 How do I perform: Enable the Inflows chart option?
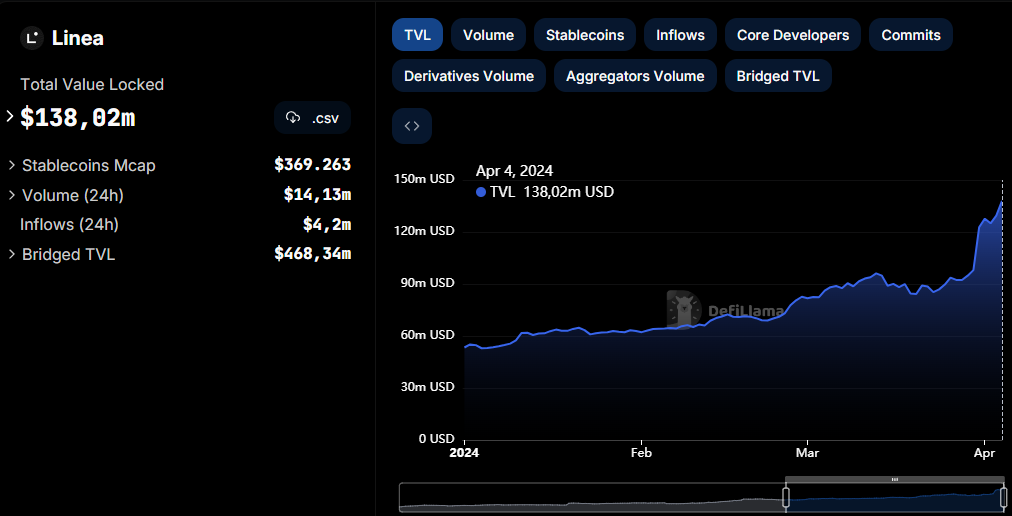[x=680, y=35]
